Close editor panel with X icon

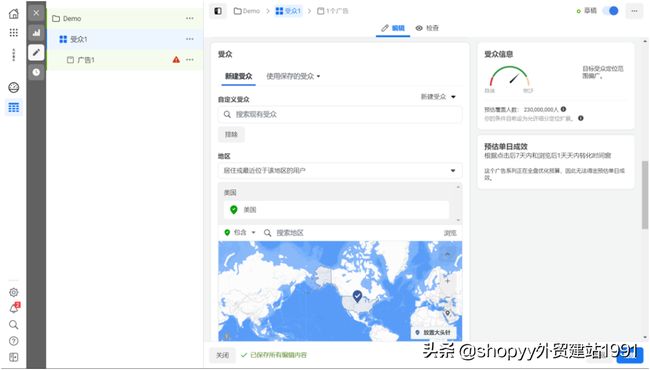click(x=36, y=13)
